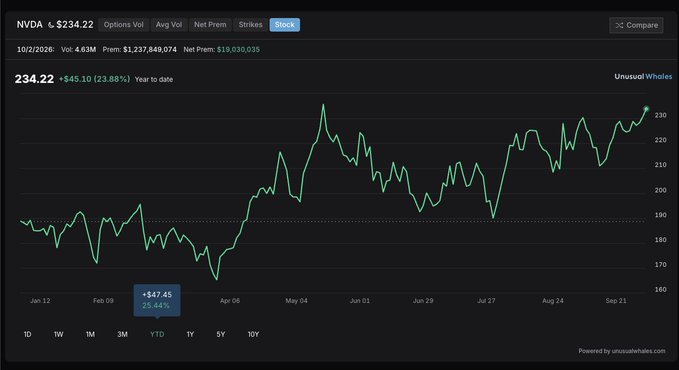Click the Jan 12 x-axis label
The width and height of the screenshot is (679, 370).
tap(40, 301)
